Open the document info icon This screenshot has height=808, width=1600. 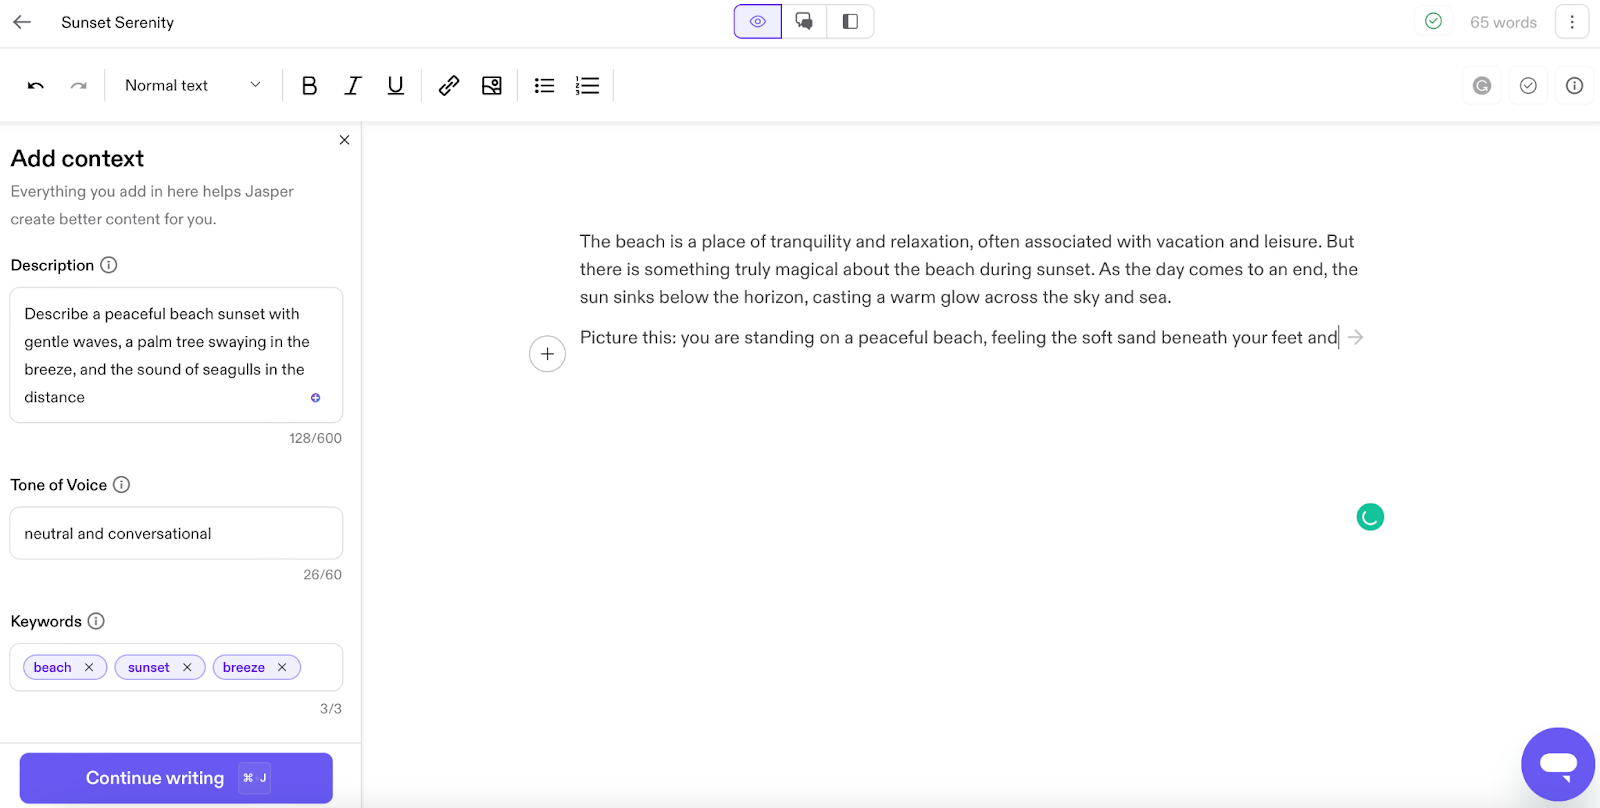pos(1574,86)
